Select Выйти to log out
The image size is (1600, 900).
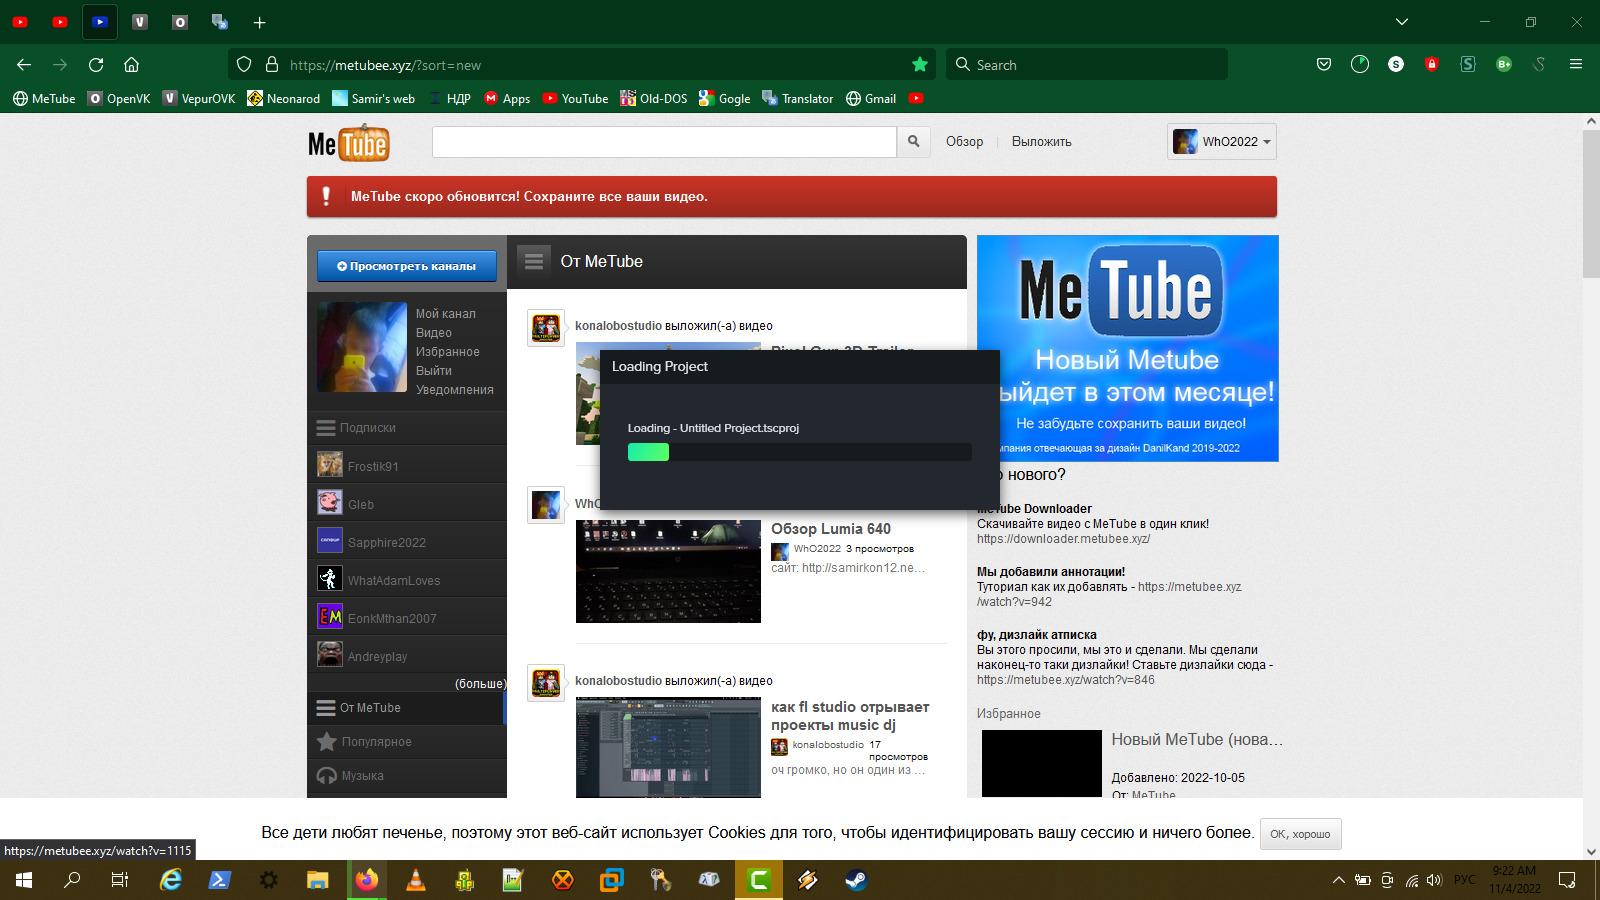point(433,371)
